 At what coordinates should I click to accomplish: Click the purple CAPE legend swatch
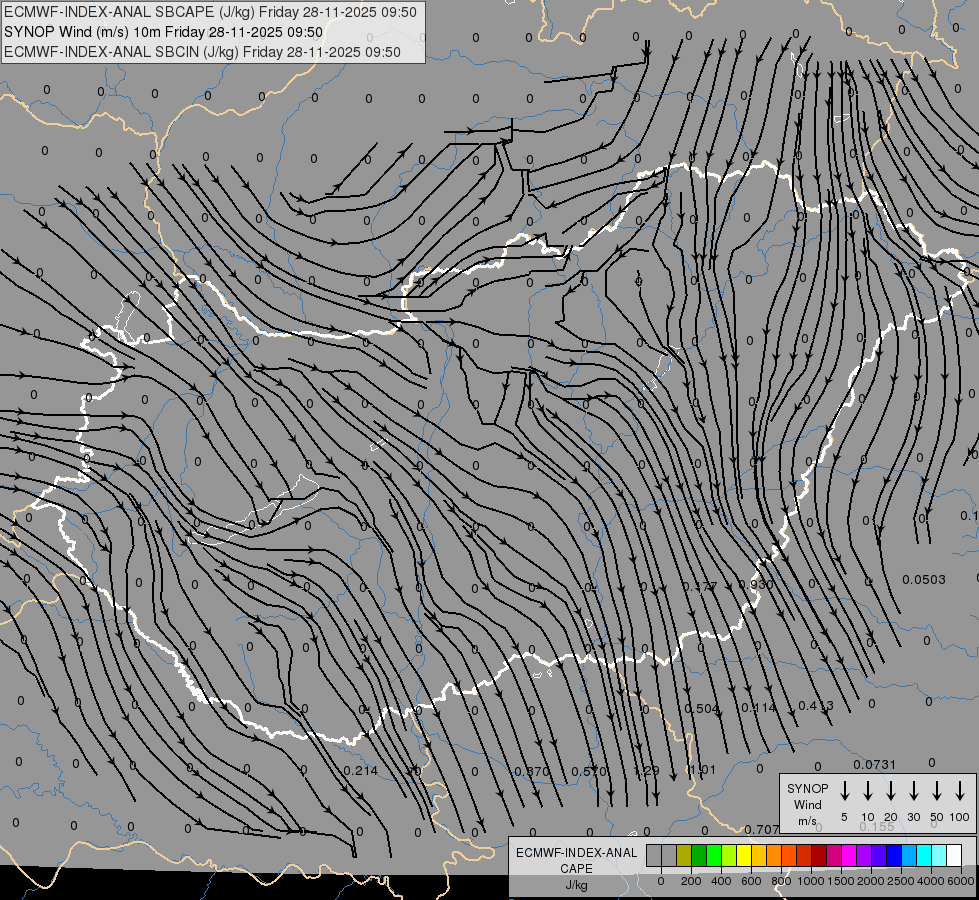click(x=865, y=856)
